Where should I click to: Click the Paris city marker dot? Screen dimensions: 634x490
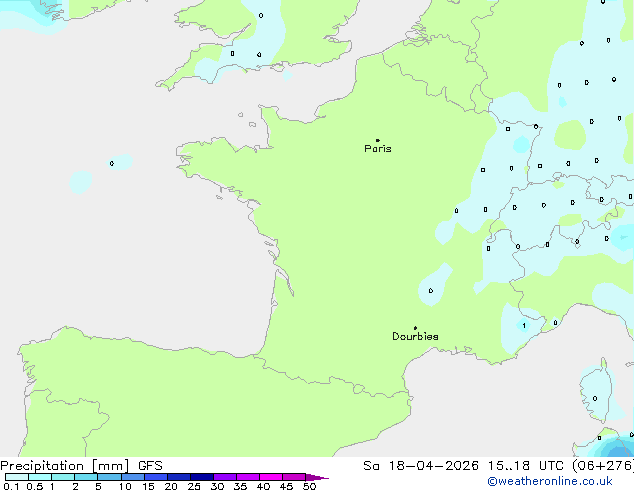point(377,141)
